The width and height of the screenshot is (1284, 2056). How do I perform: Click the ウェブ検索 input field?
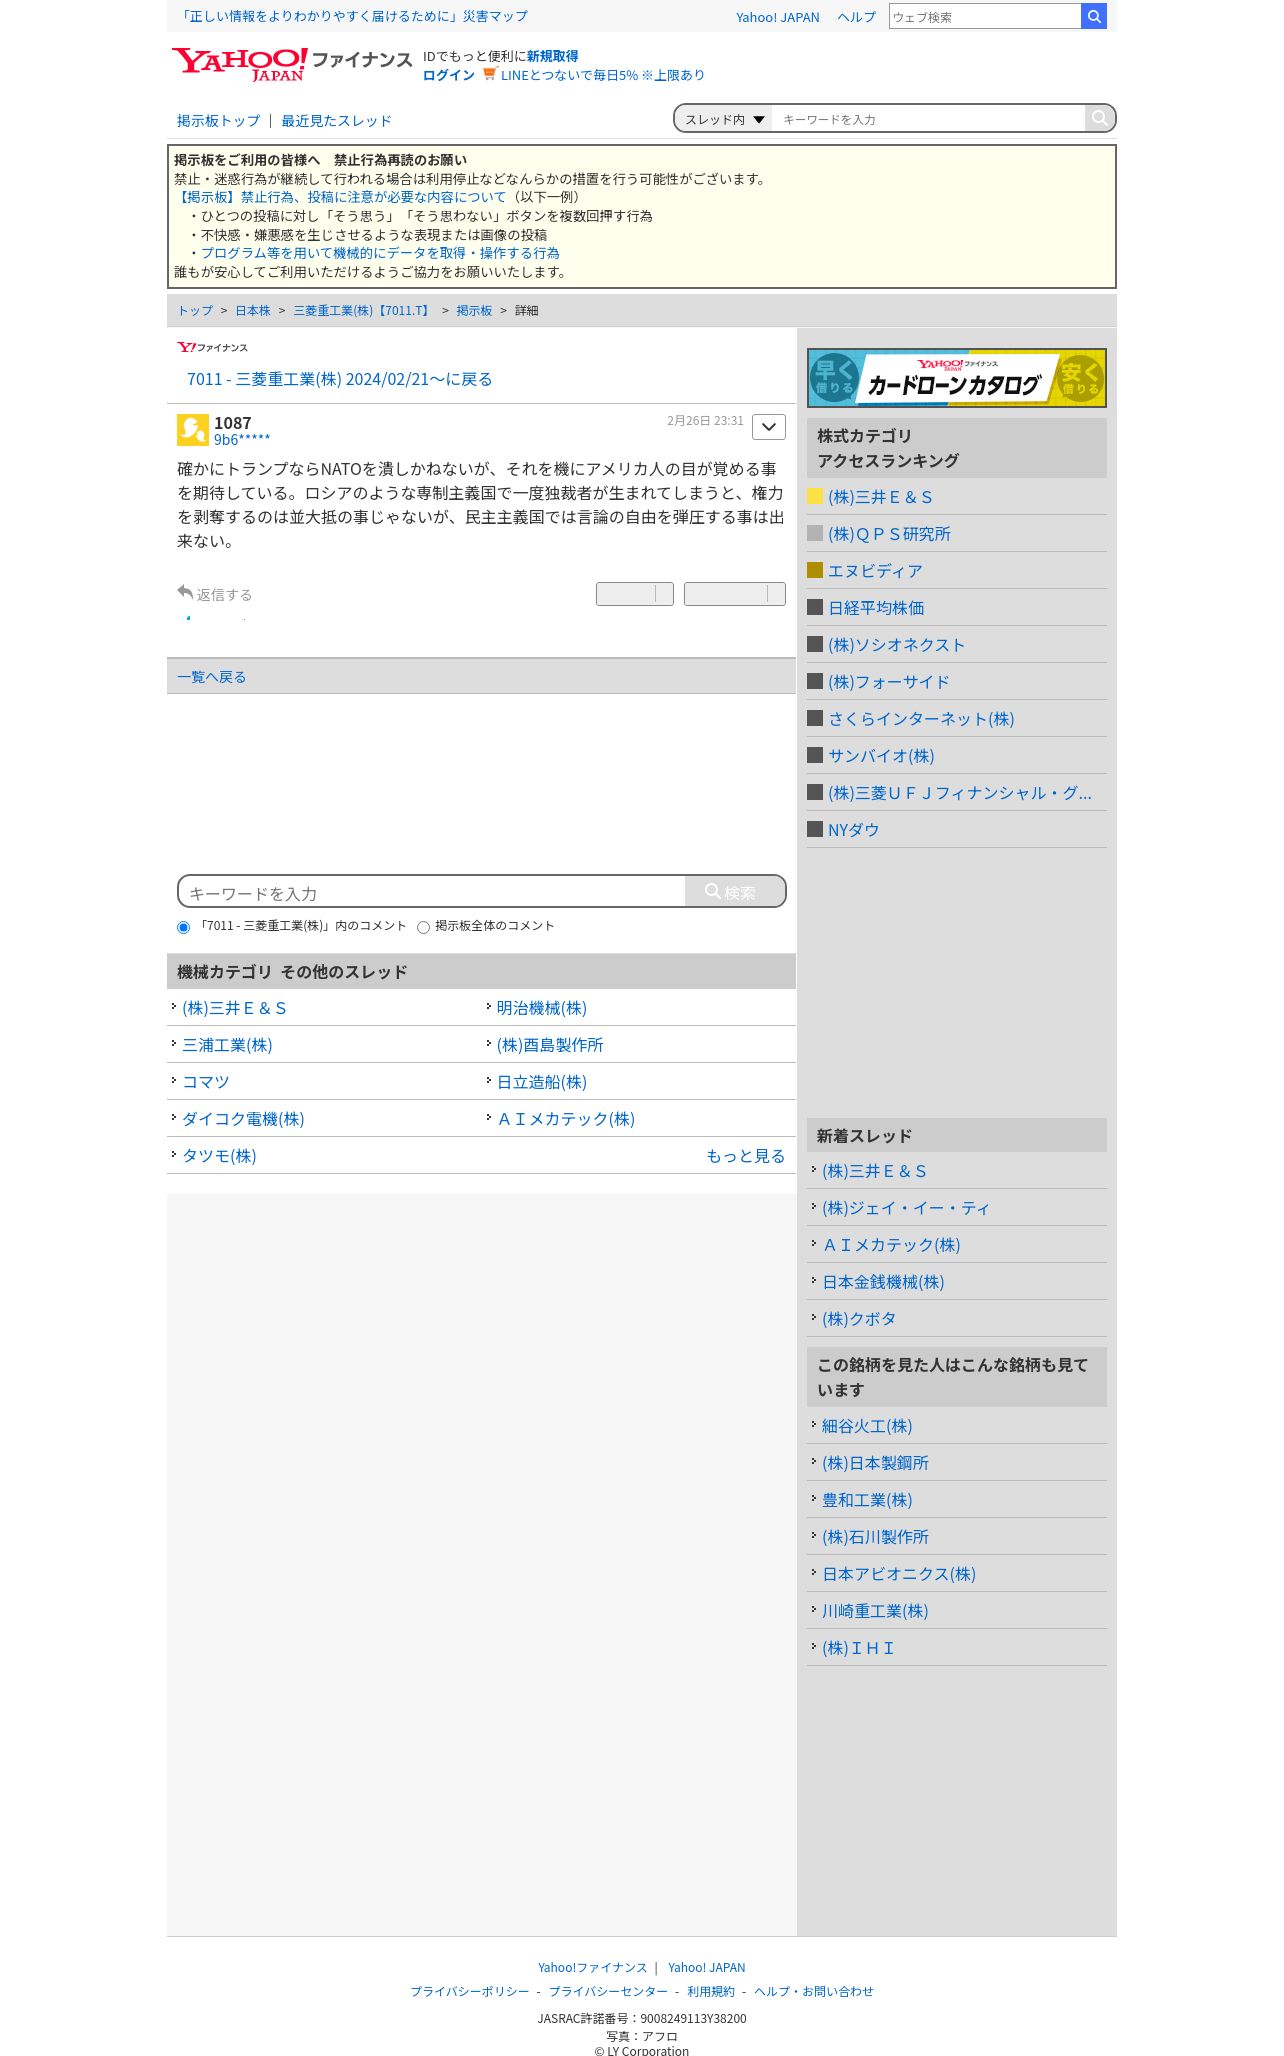(985, 16)
